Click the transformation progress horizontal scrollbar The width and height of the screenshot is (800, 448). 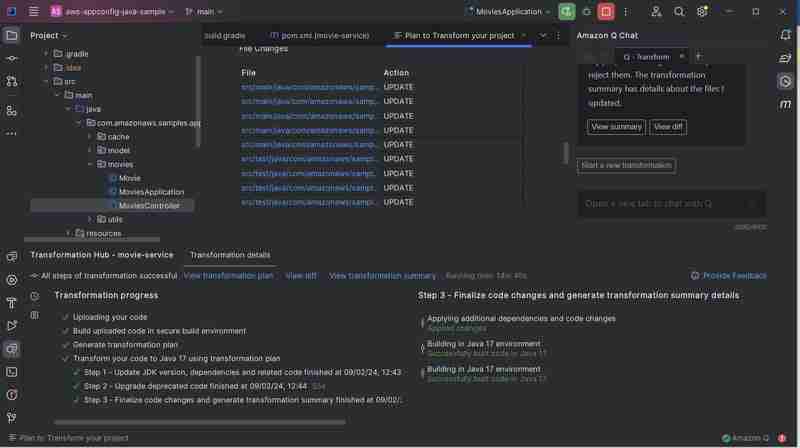tap(199, 422)
